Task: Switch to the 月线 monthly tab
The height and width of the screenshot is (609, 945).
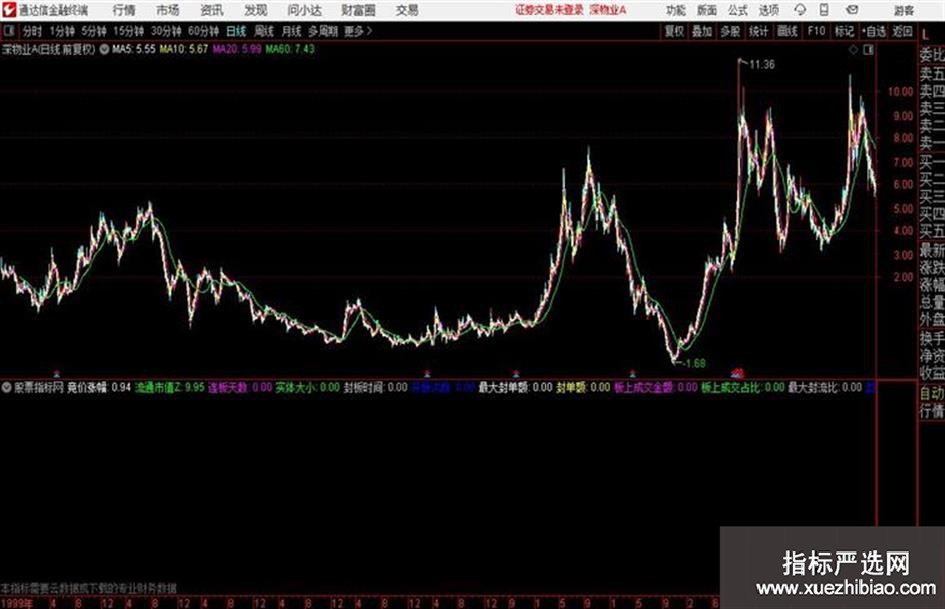Action: [292, 31]
